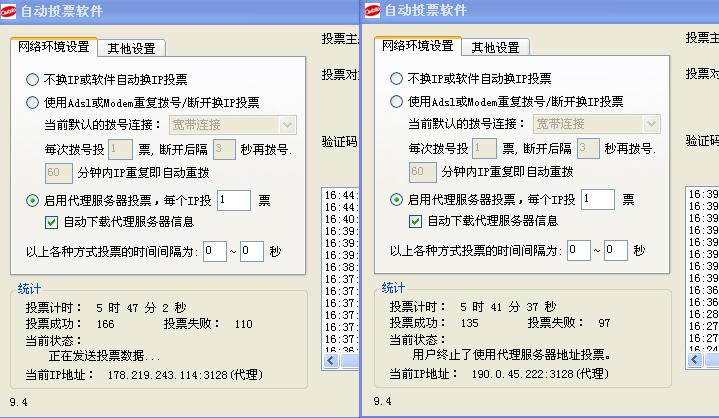Open the '宽带连接' dropdown in the right window
719x418 pixels.
(651, 124)
